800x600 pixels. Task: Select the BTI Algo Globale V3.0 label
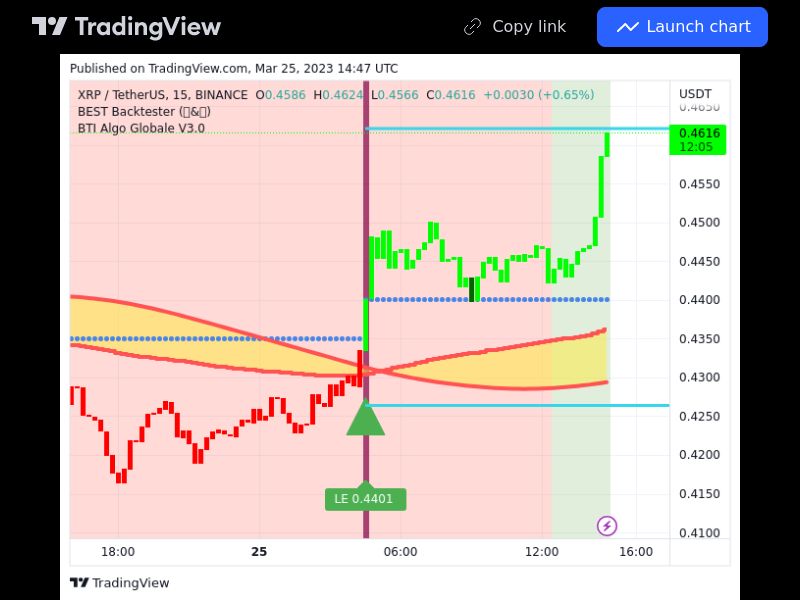click(x=141, y=128)
